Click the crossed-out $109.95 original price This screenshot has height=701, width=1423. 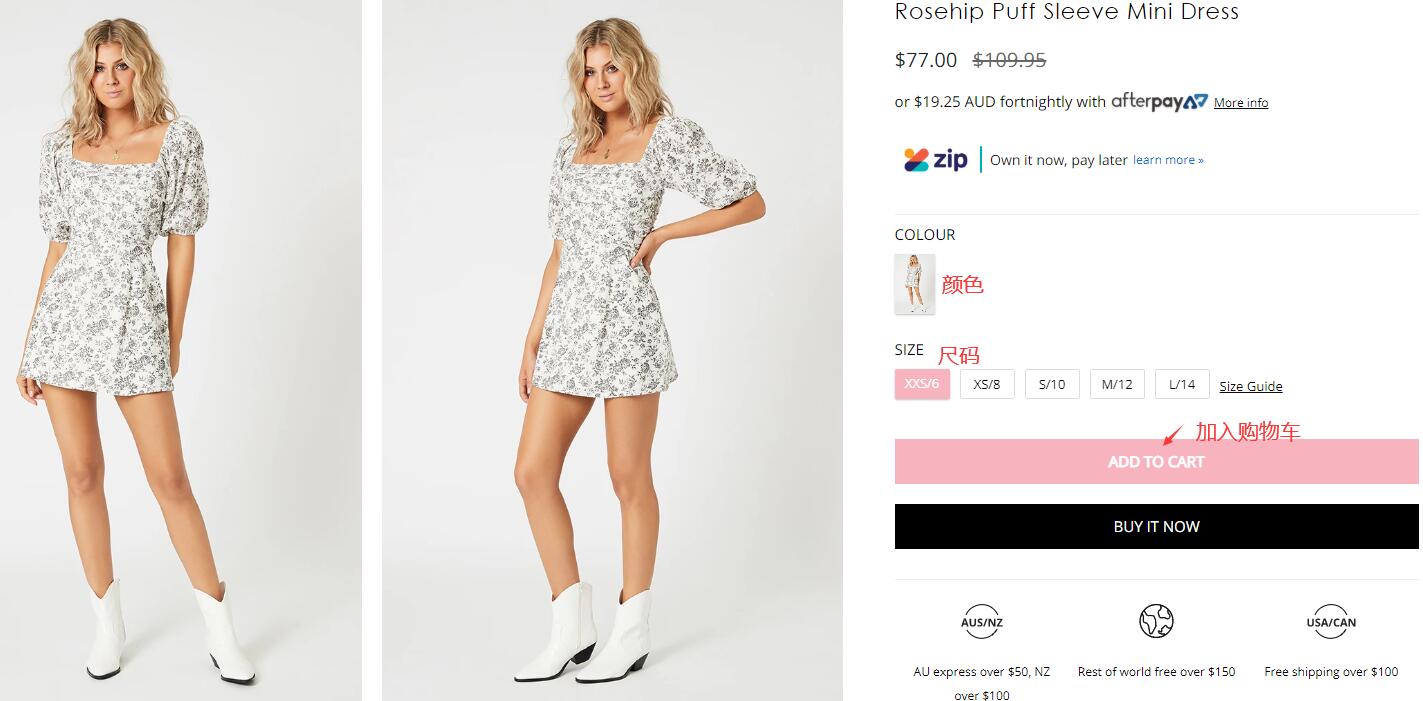(1009, 60)
